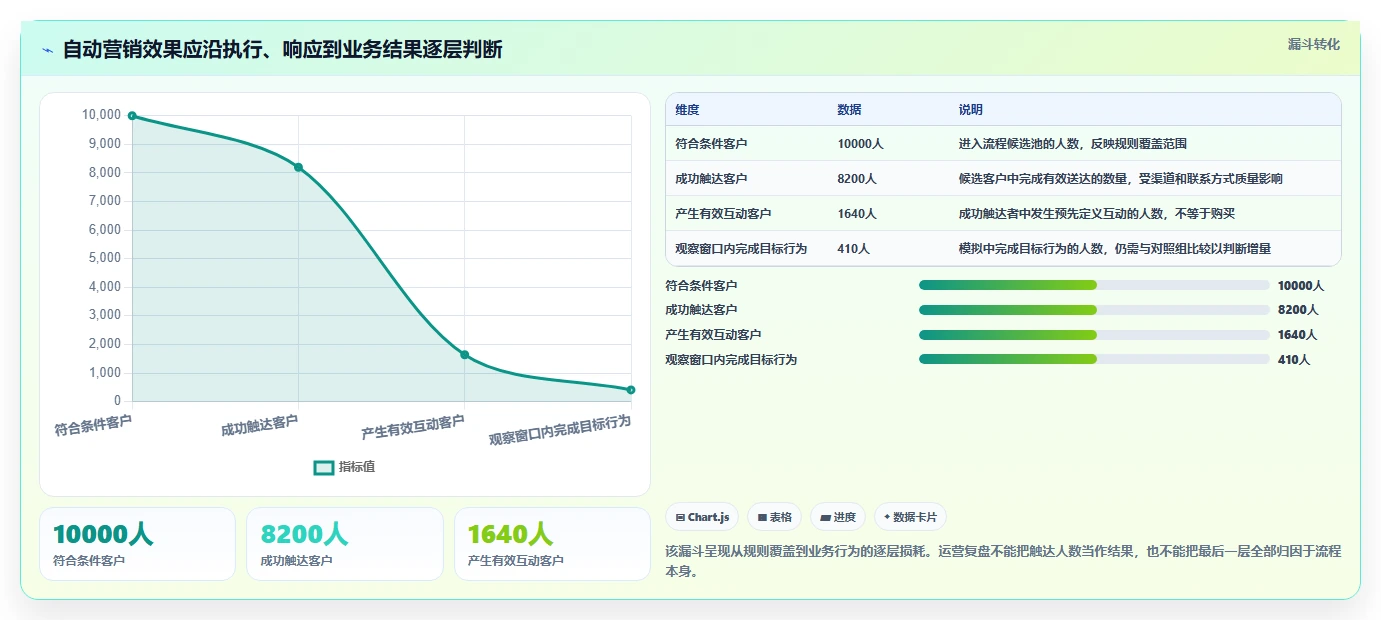Click description 模拟中完成目标行为的人数
Screen dimensions: 1381x620
click(x=1114, y=248)
